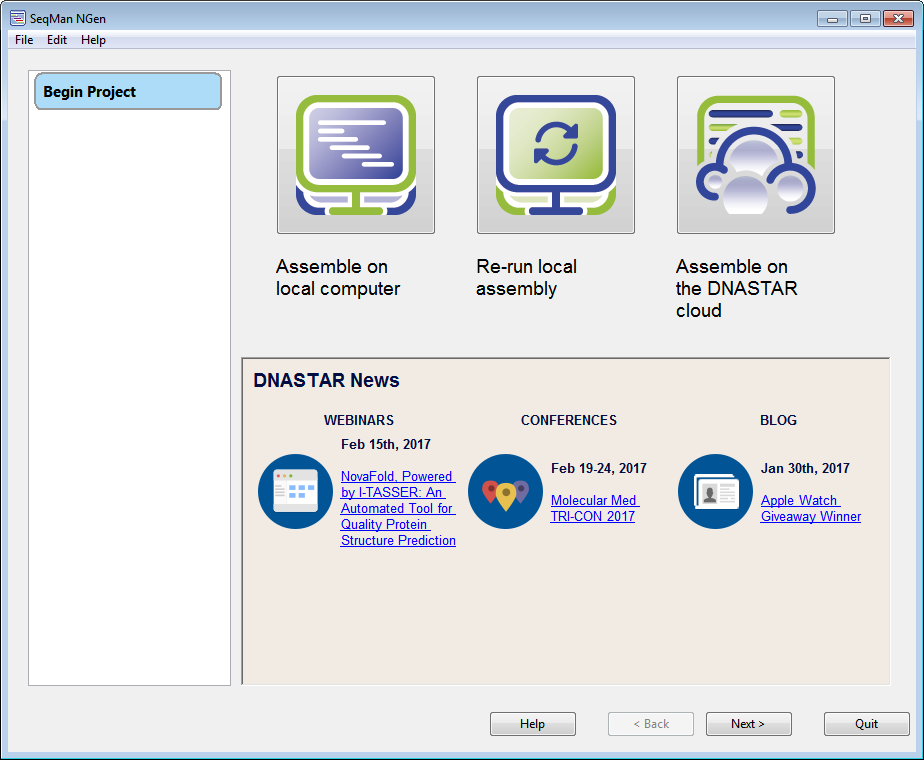Click the disabled < Back button
This screenshot has height=760, width=924.
651,724
